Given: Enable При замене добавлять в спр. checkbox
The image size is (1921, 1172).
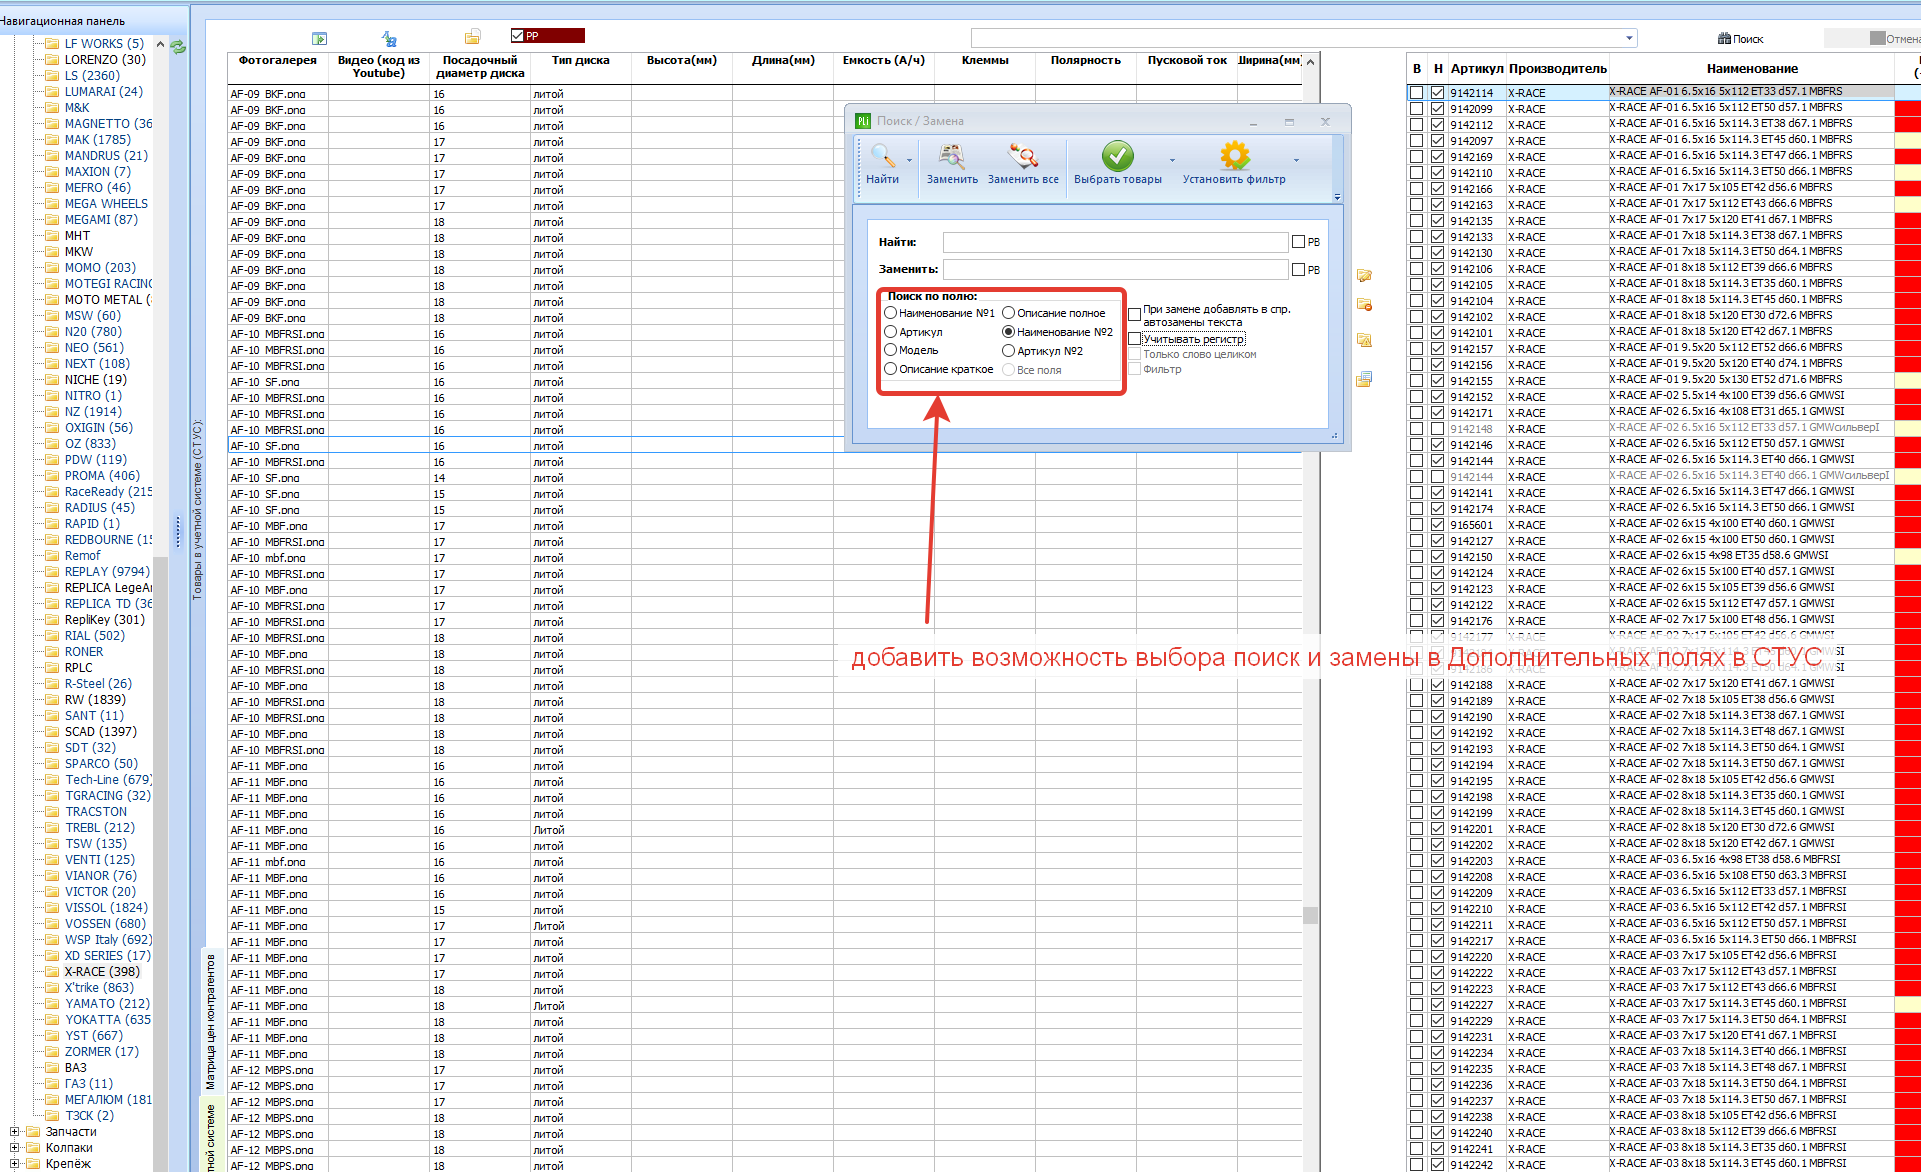Looking at the screenshot, I should pos(1134,315).
